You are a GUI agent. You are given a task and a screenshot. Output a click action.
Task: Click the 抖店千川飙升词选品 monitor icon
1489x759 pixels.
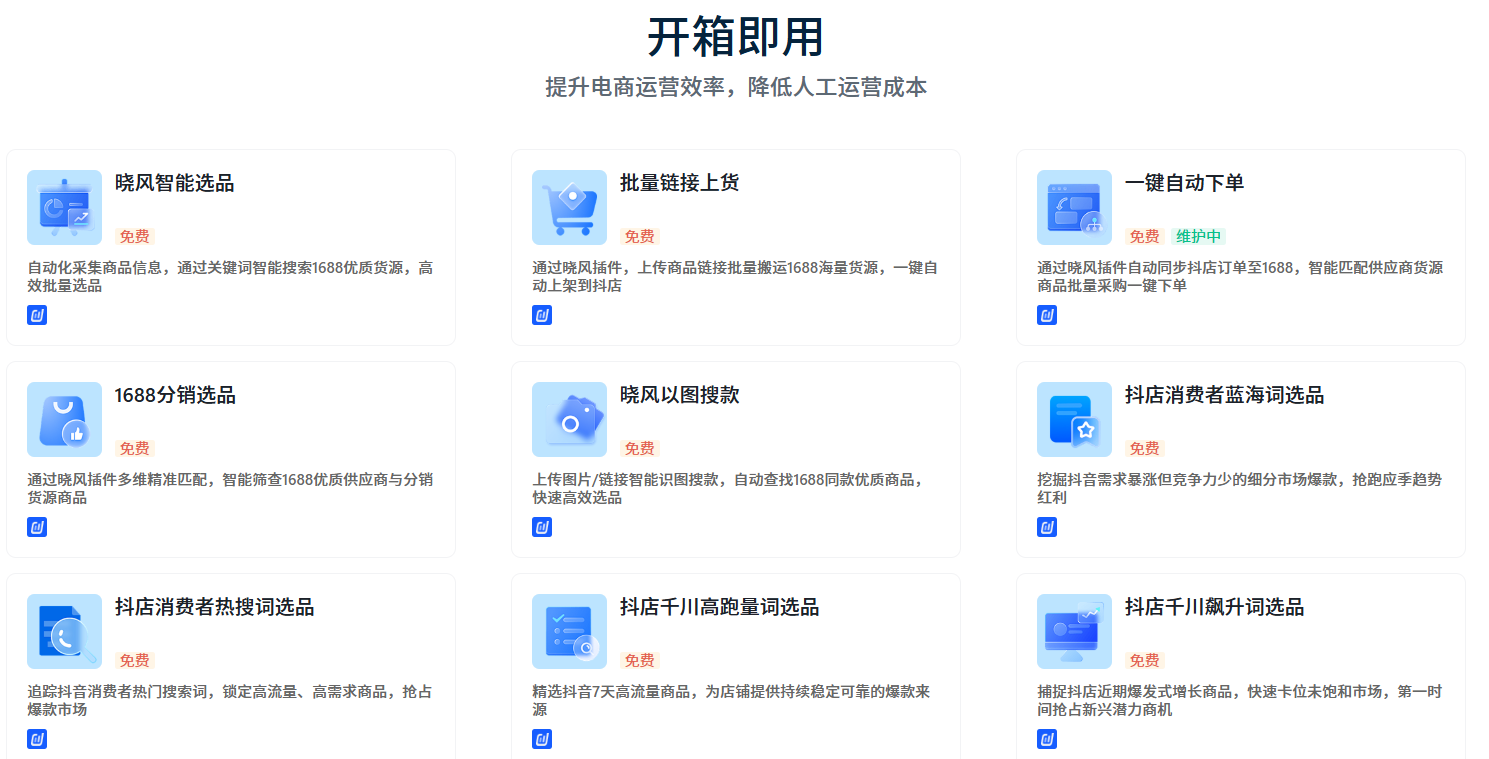1074,631
